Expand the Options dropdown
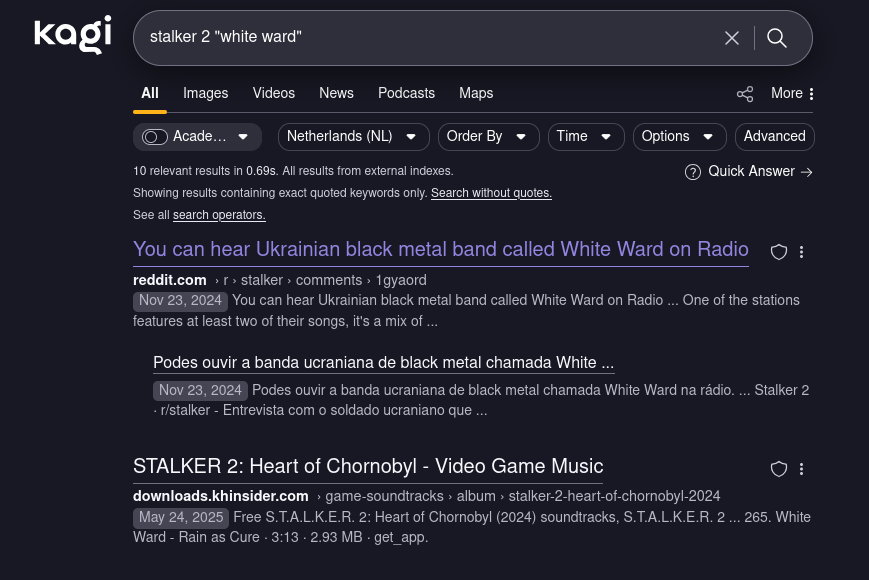Screen dimensions: 869x580 point(679,137)
